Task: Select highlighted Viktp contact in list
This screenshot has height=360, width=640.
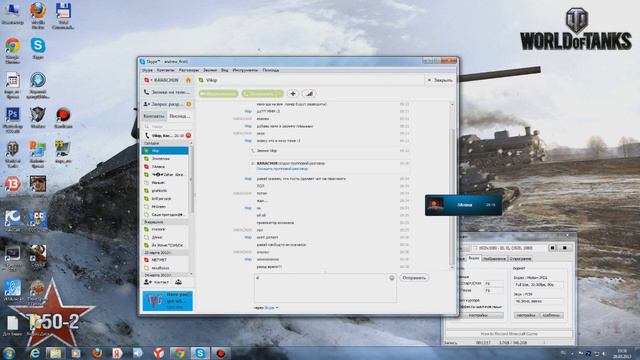Action: (165, 151)
